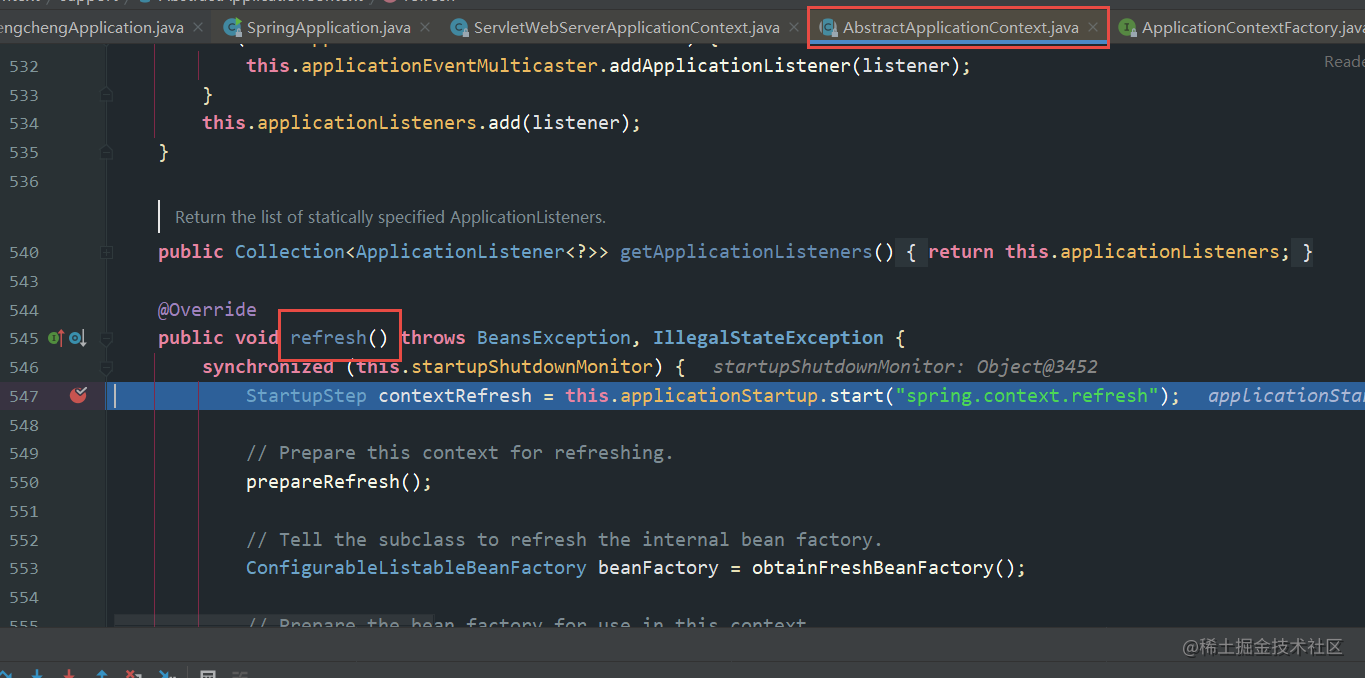Click the ApplicationContextFactory.java interface icon

click(x=1127, y=28)
